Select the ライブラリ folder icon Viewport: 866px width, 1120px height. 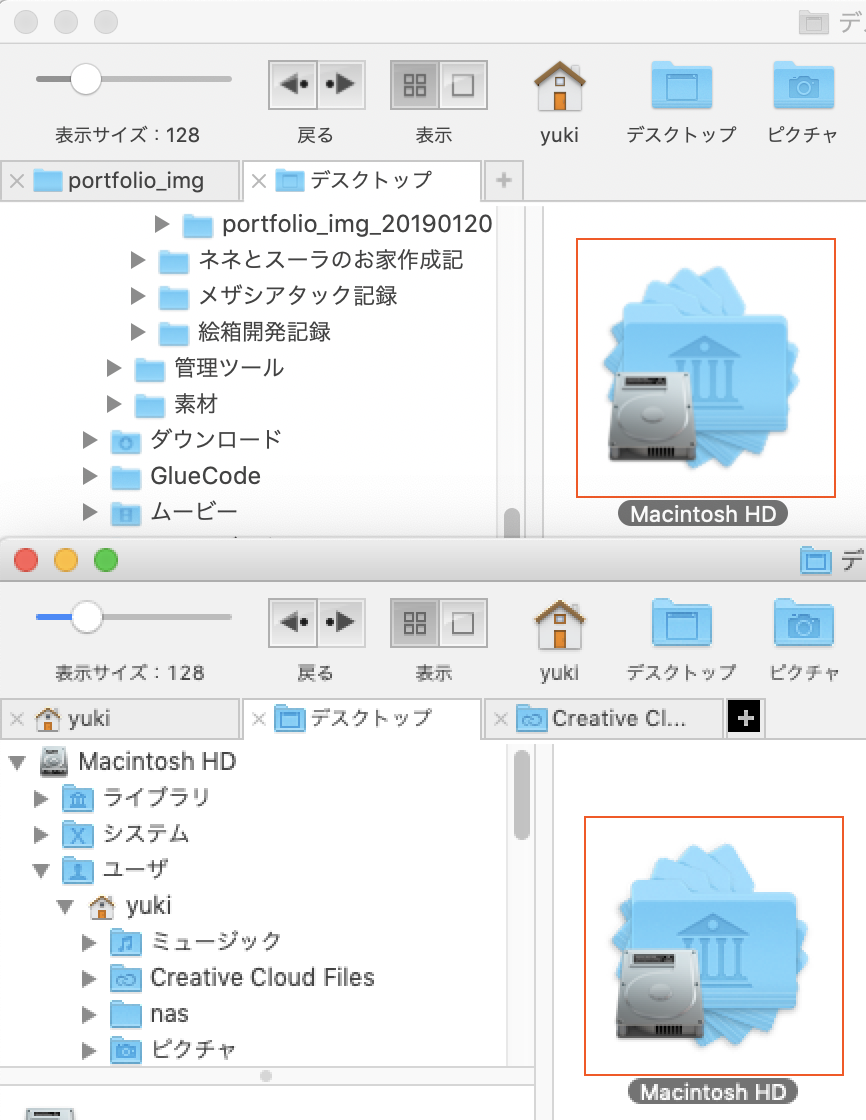[78, 799]
